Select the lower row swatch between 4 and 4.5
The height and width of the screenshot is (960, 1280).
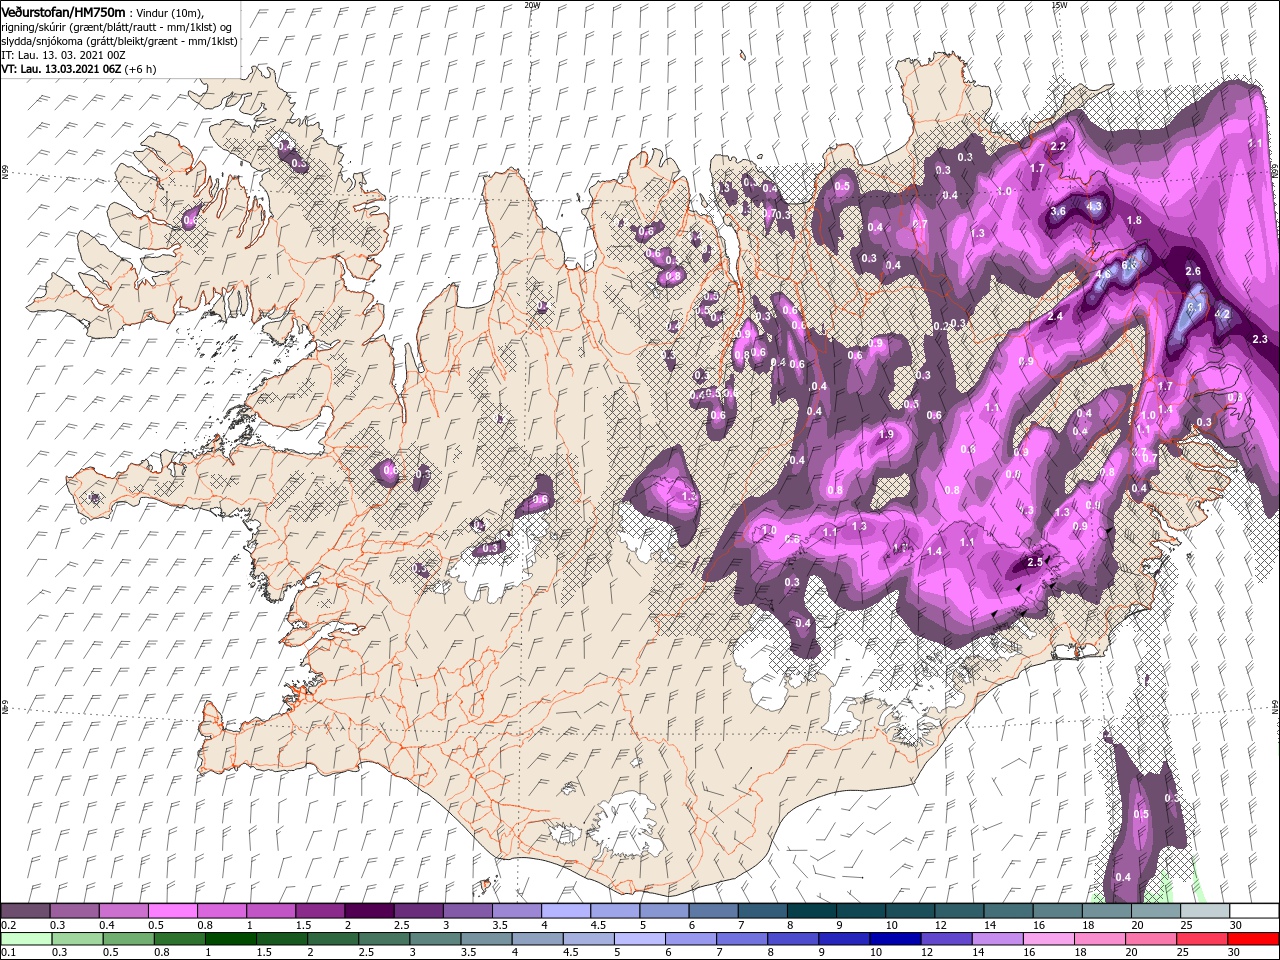537,939
